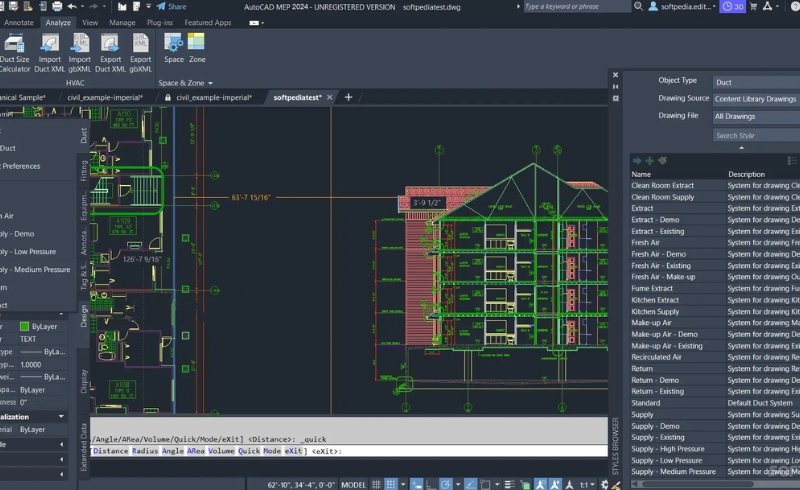The image size is (800, 490).
Task: Click the Share paper-plane icon
Action: tap(161, 7)
